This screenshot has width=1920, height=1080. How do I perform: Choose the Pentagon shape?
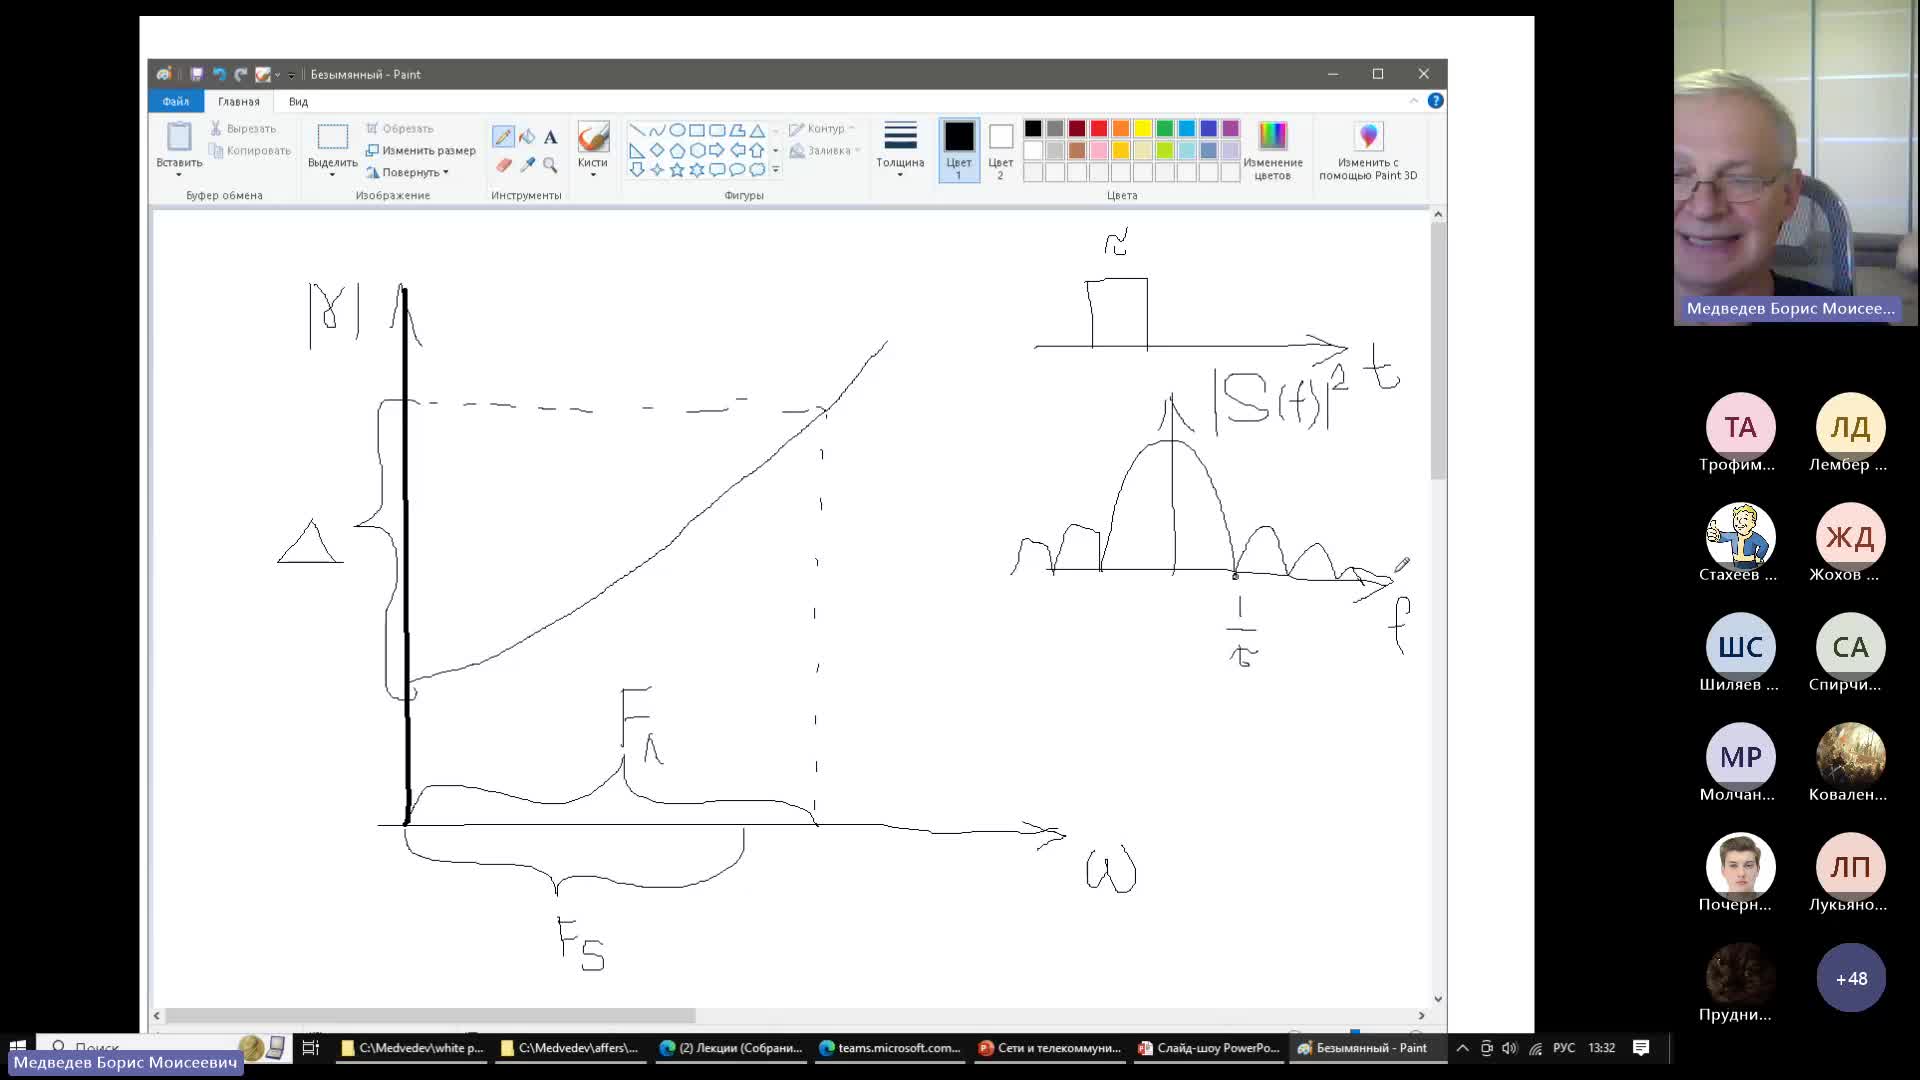point(677,150)
